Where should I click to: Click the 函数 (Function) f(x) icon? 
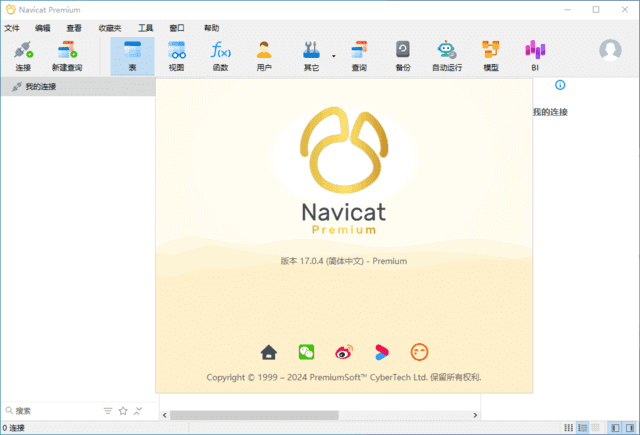tap(220, 55)
